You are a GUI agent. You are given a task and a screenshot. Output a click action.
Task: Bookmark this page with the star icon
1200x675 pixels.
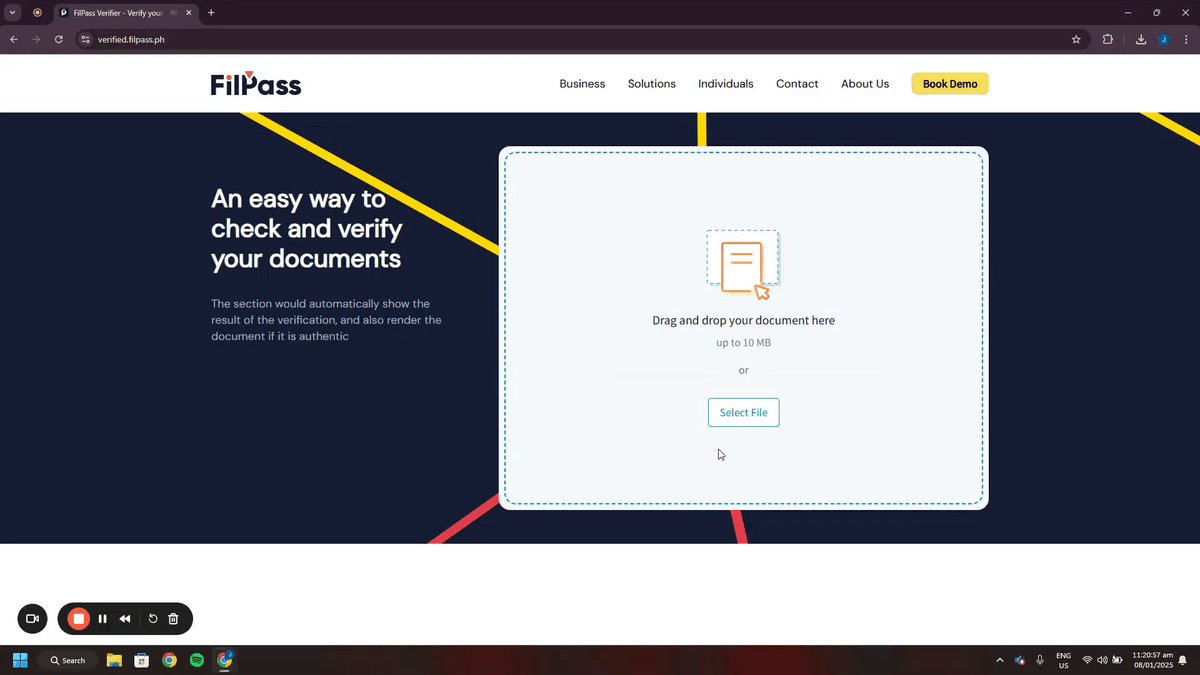[1076, 39]
